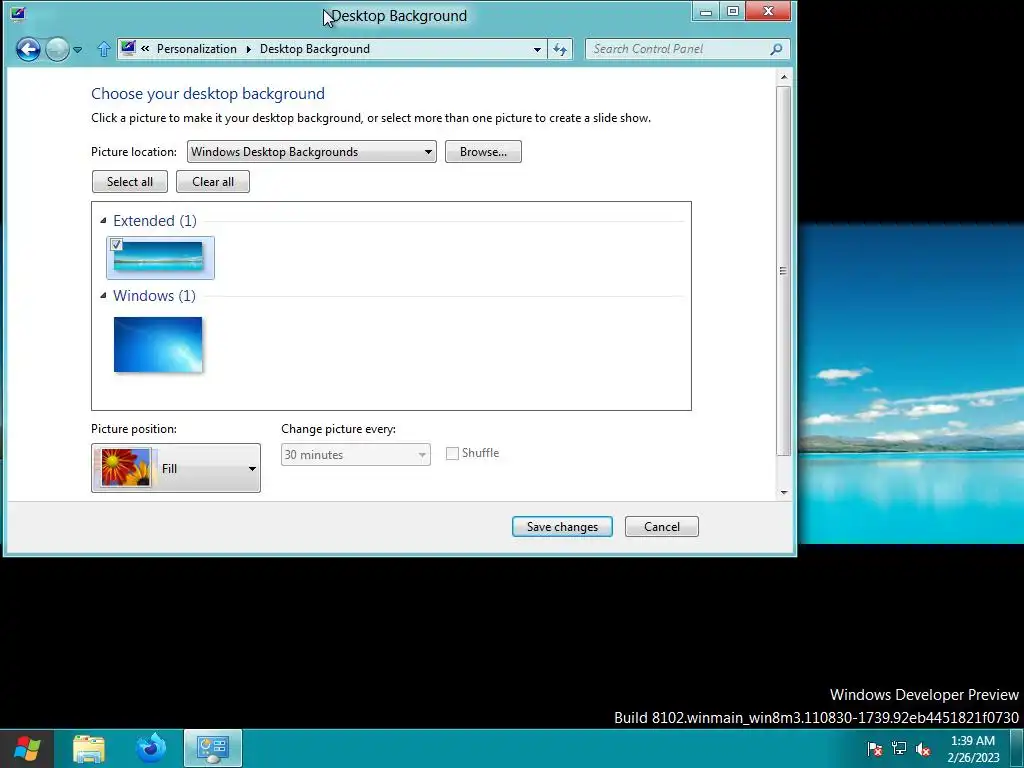The image size is (1024, 768).
Task: Open the Change picture every 30 minutes dropdown
Action: 356,455
